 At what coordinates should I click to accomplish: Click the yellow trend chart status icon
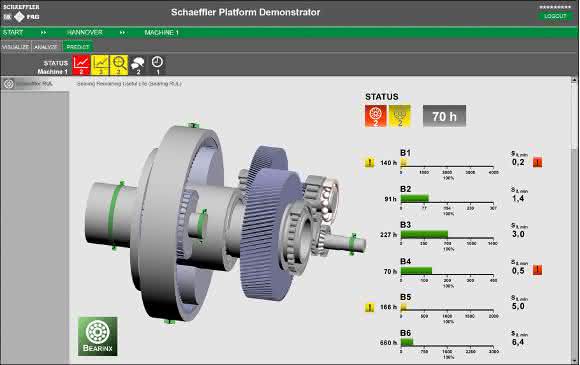tap(100, 65)
